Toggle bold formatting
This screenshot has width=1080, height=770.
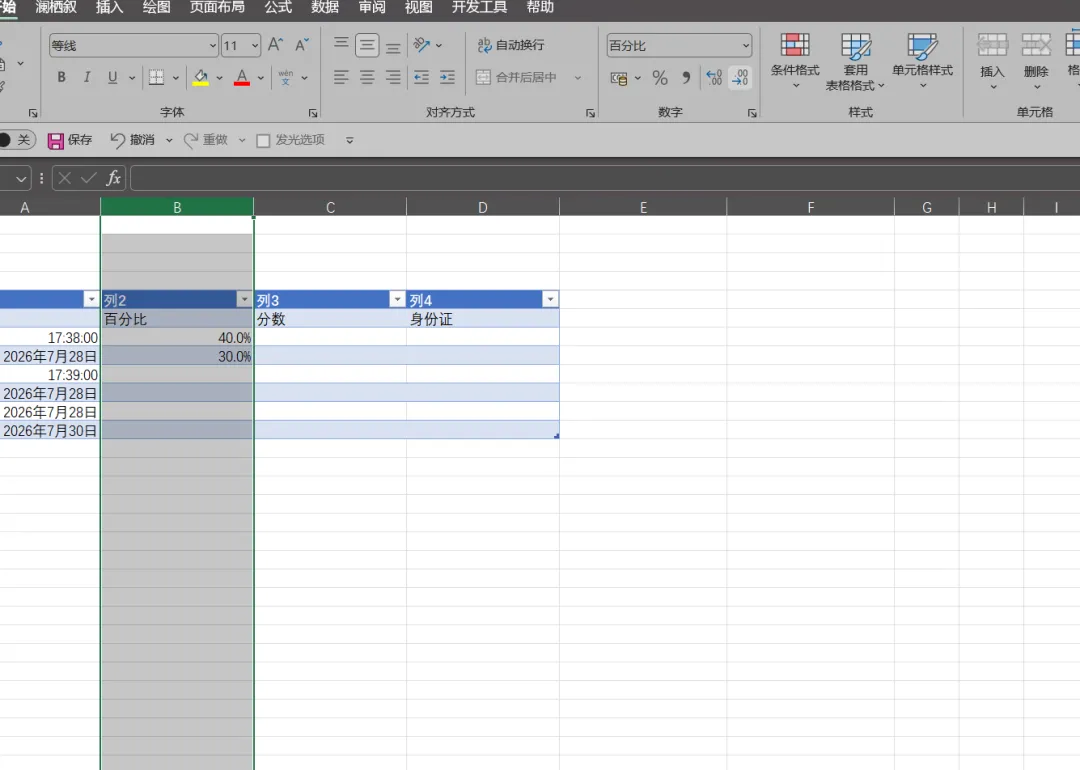point(61,77)
